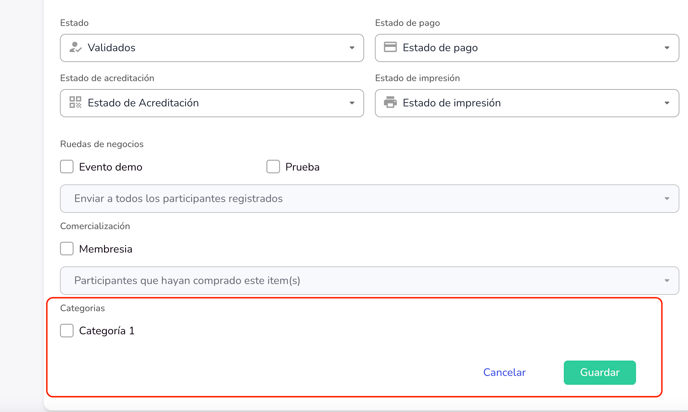Viewport: 688px width, 412px height.
Task: Expand the Estado de impresión dropdown arrow
Action: click(667, 103)
